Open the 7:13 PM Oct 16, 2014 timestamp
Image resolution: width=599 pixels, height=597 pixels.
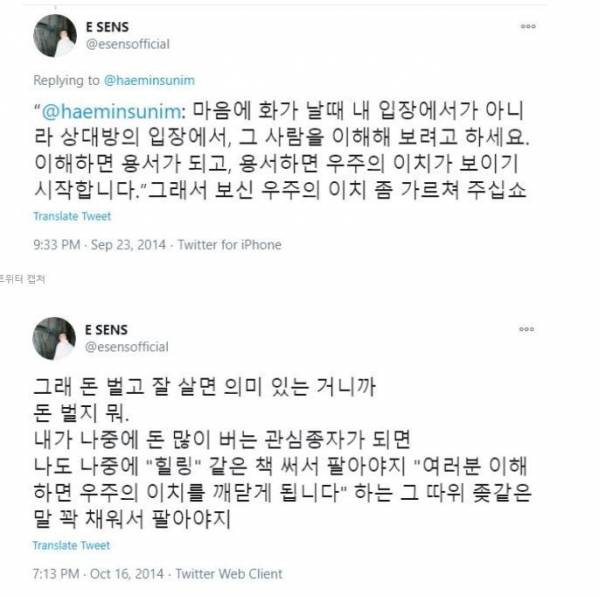[x=99, y=574]
